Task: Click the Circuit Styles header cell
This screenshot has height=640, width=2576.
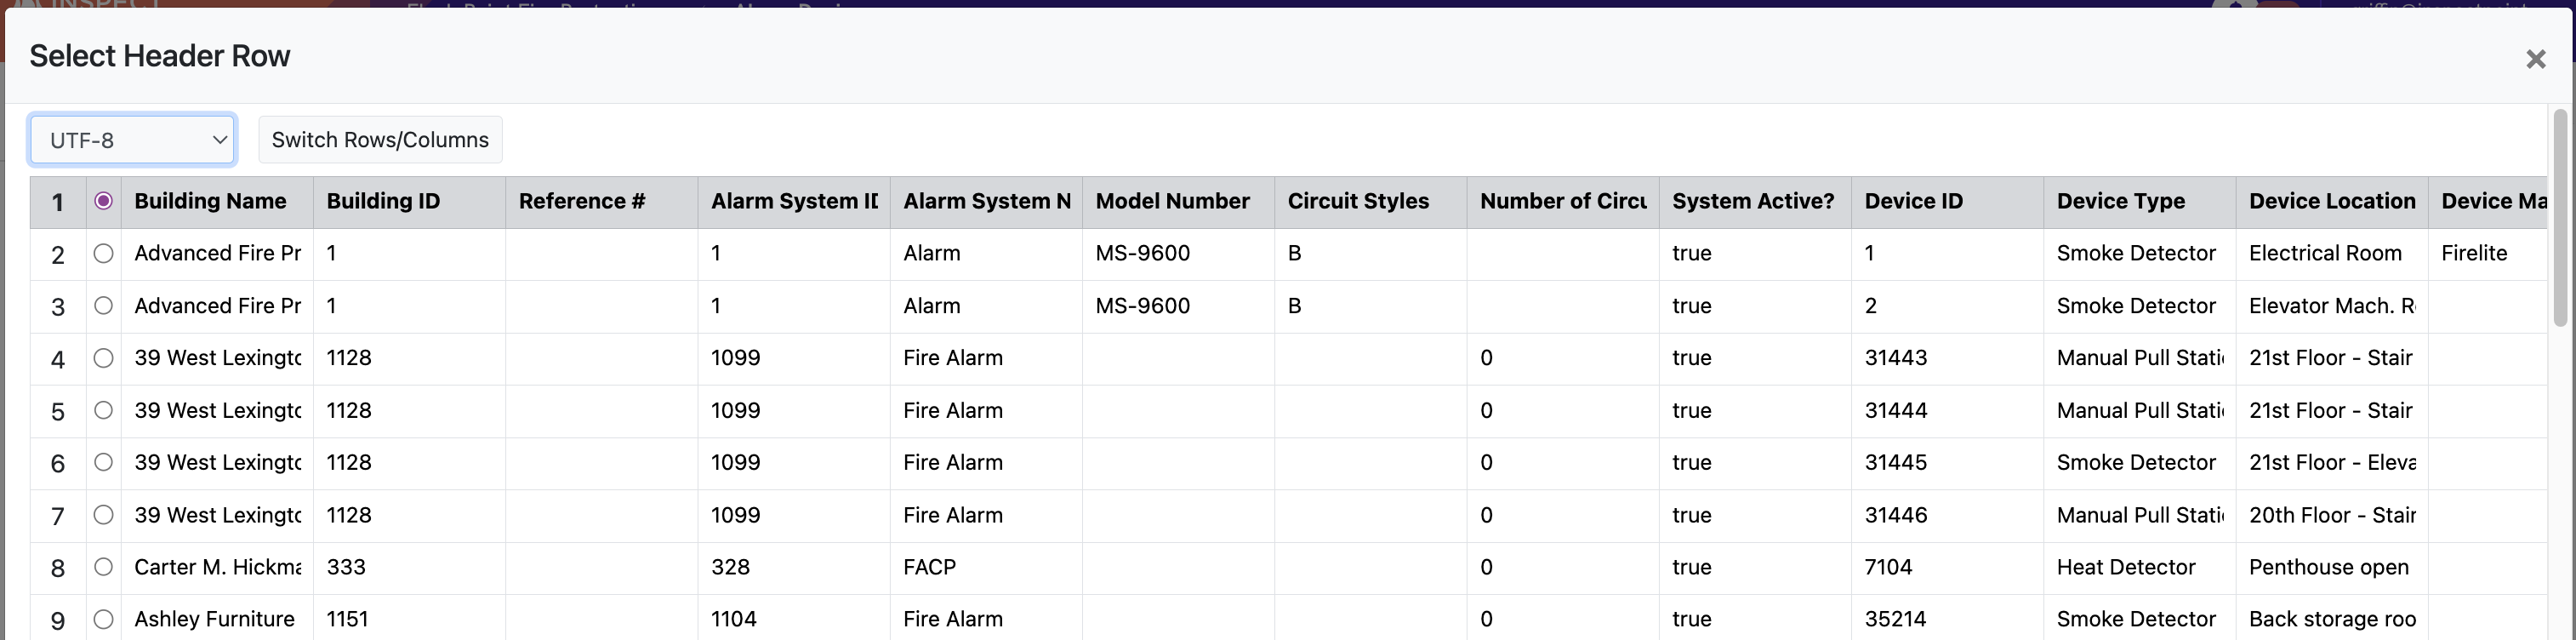Action: pyautogui.click(x=1370, y=202)
